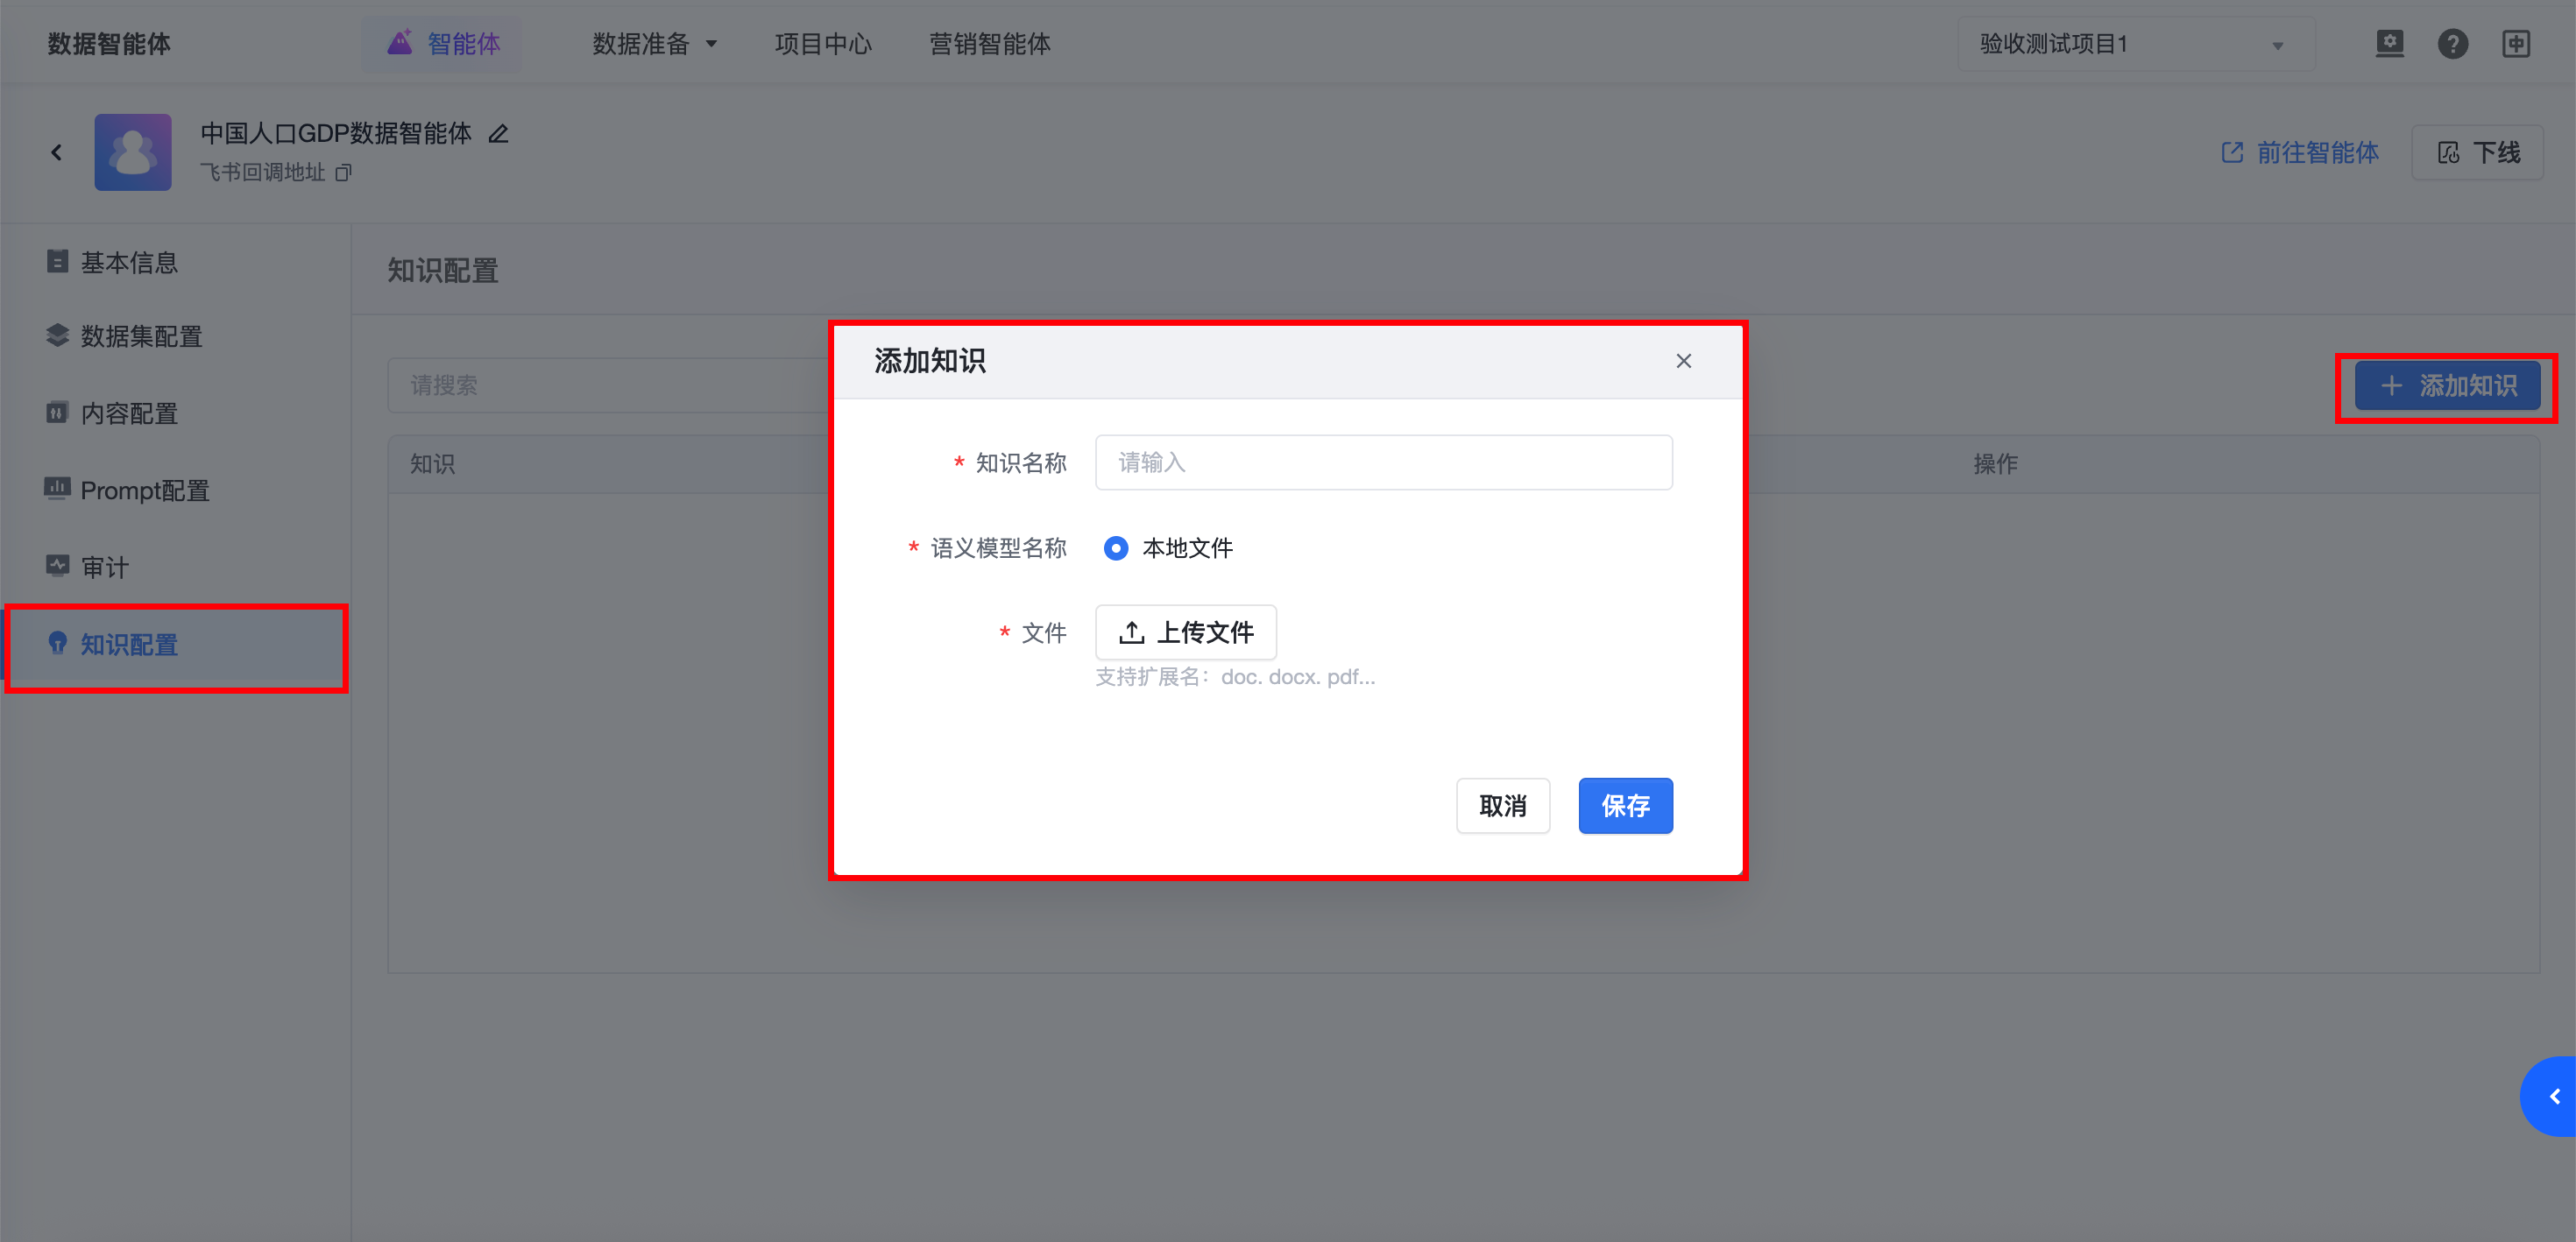Click the edit pencil icon beside agent name

(x=498, y=134)
